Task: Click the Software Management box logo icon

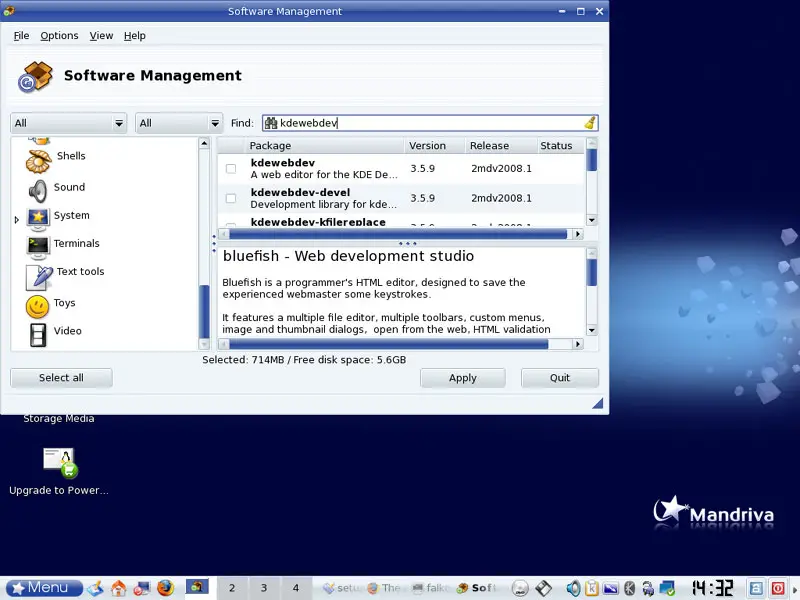Action: [35, 77]
